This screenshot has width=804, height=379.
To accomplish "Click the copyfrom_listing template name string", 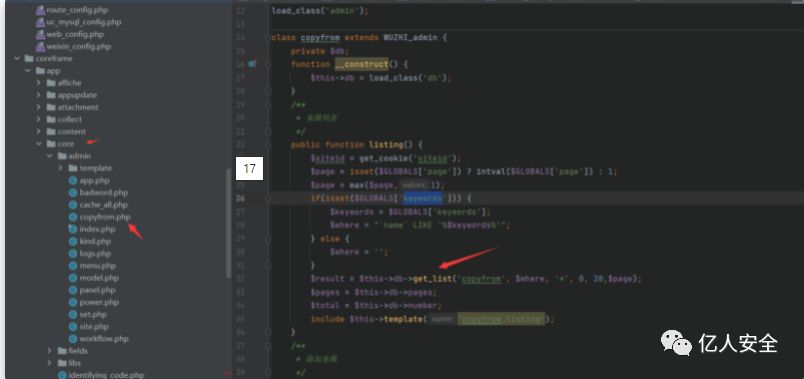I will (x=501, y=319).
